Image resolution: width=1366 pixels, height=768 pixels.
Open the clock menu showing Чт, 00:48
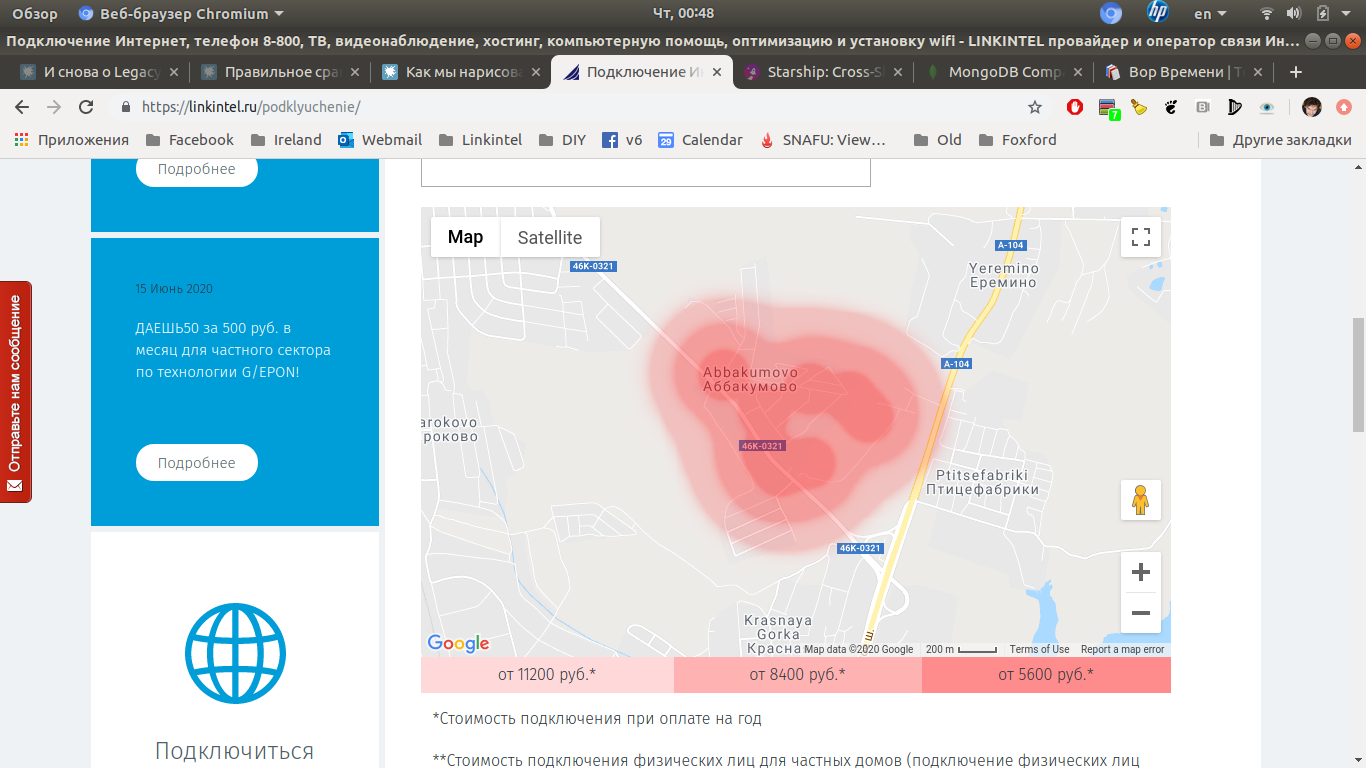(683, 13)
